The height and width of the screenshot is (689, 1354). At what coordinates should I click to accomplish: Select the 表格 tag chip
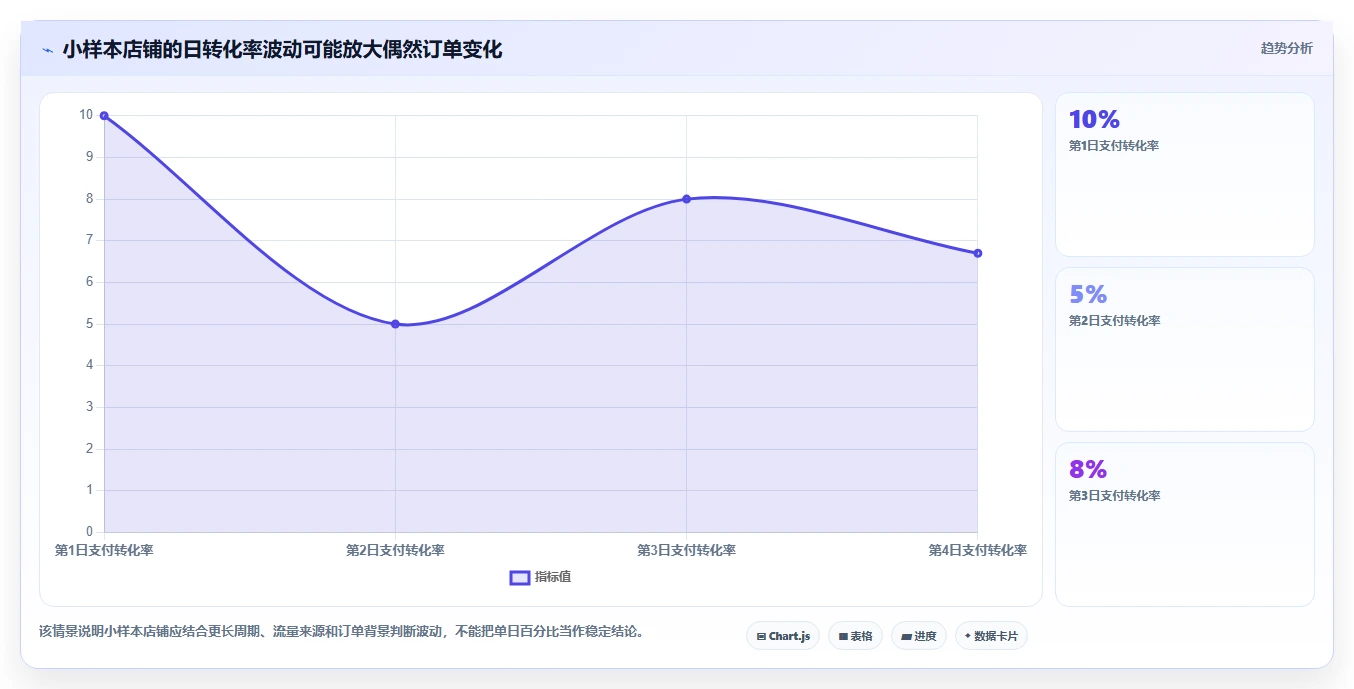pos(855,636)
